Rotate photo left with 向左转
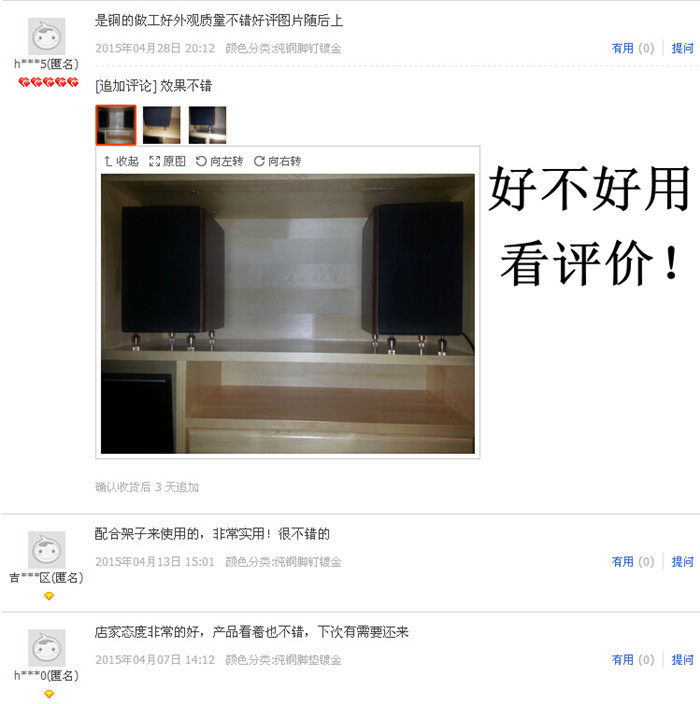The height and width of the screenshot is (704, 700). (220, 161)
